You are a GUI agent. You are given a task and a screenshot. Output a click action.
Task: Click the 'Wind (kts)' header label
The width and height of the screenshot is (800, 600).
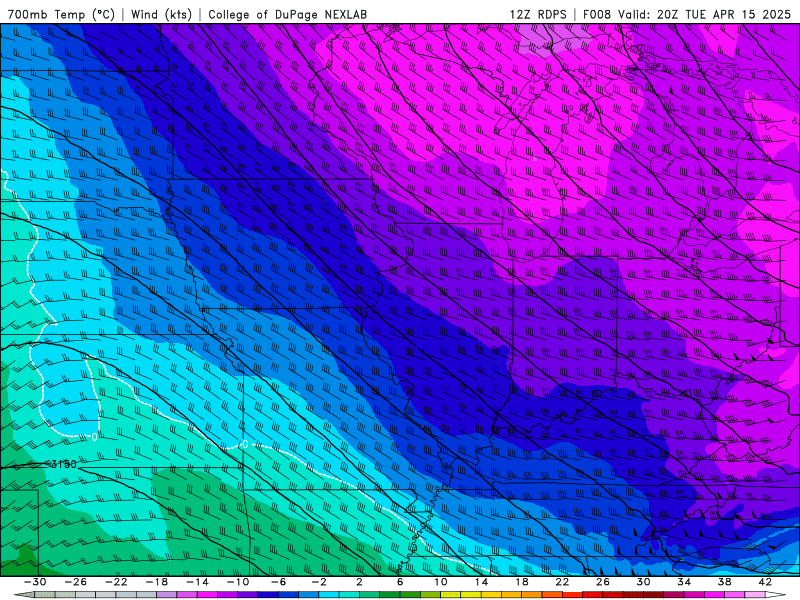coord(161,14)
